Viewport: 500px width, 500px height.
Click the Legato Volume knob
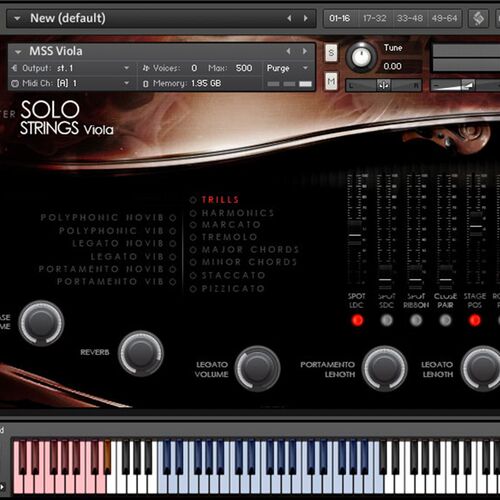[x=257, y=368]
